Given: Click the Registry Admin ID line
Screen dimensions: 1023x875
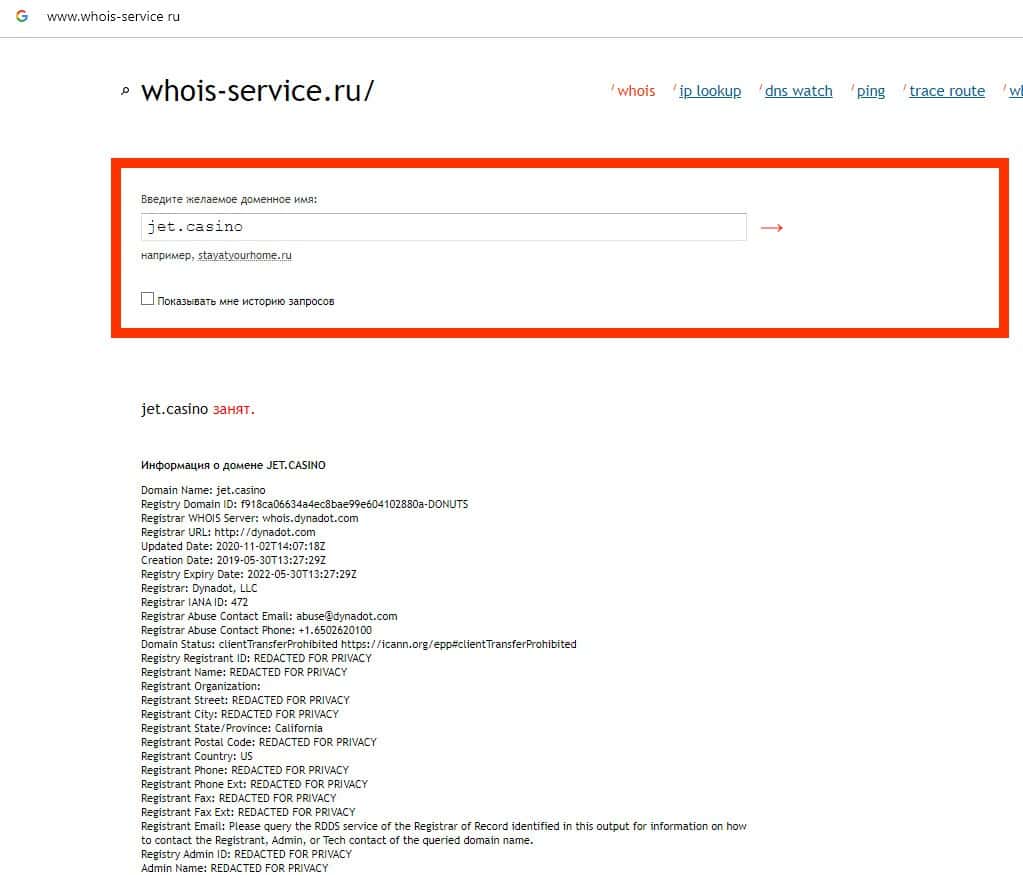Looking at the screenshot, I should coord(246,854).
